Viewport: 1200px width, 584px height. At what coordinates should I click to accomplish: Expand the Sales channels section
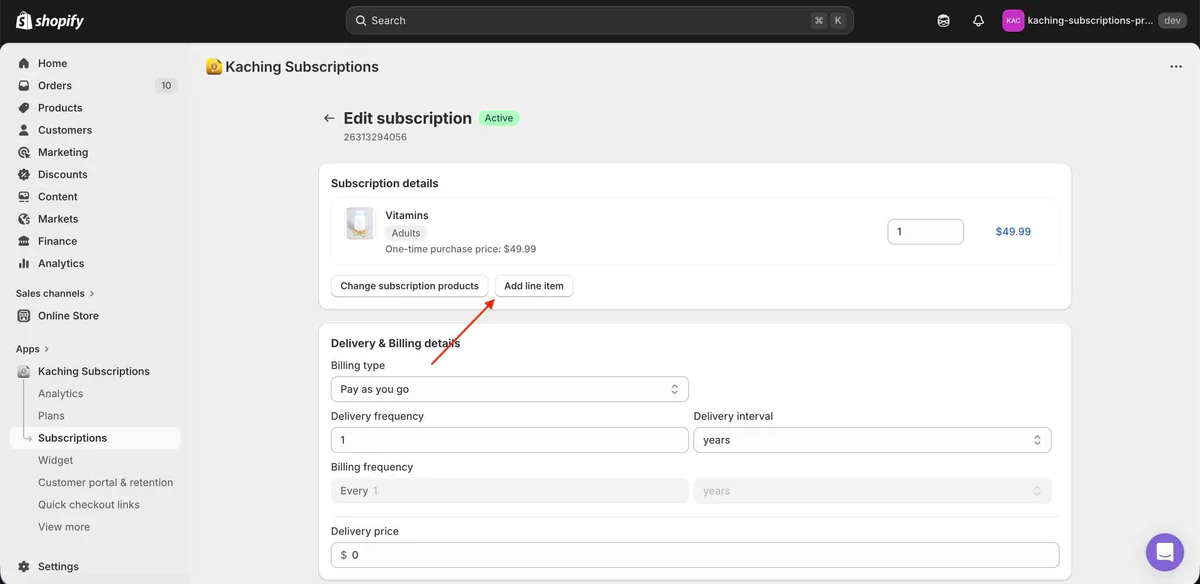point(55,293)
